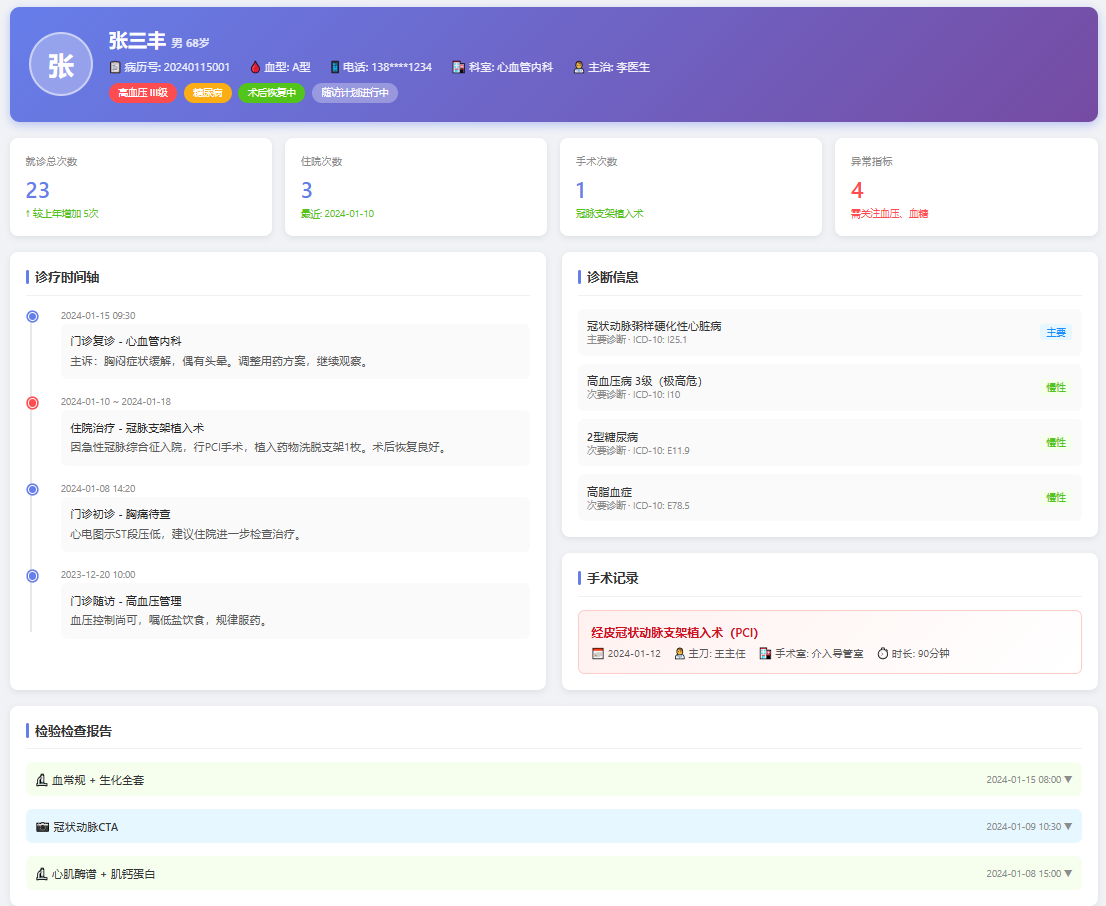The height and width of the screenshot is (906, 1106).
Task: Click the 慢性 badge for 2型糖尿病
Action: 1056,442
